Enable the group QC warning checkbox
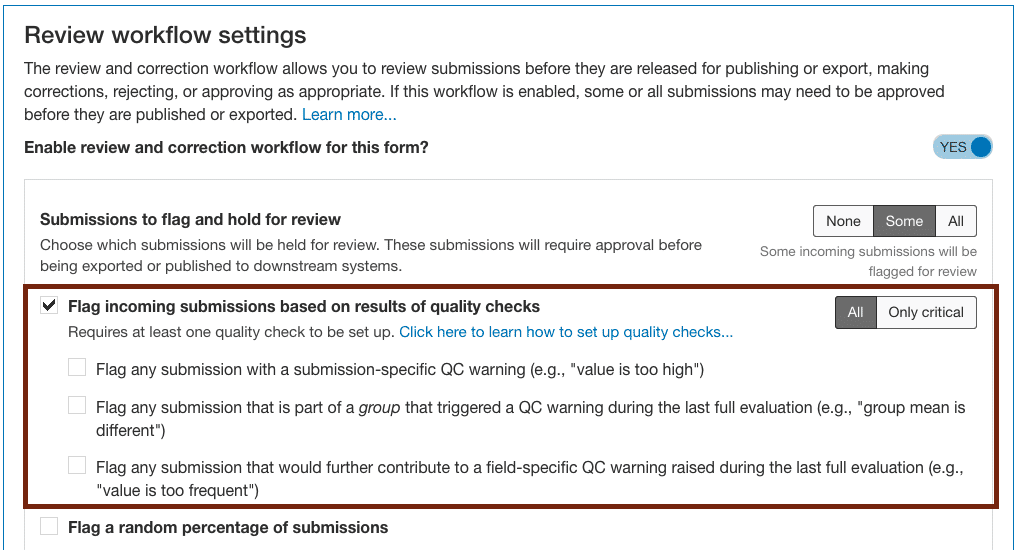 click(77, 405)
